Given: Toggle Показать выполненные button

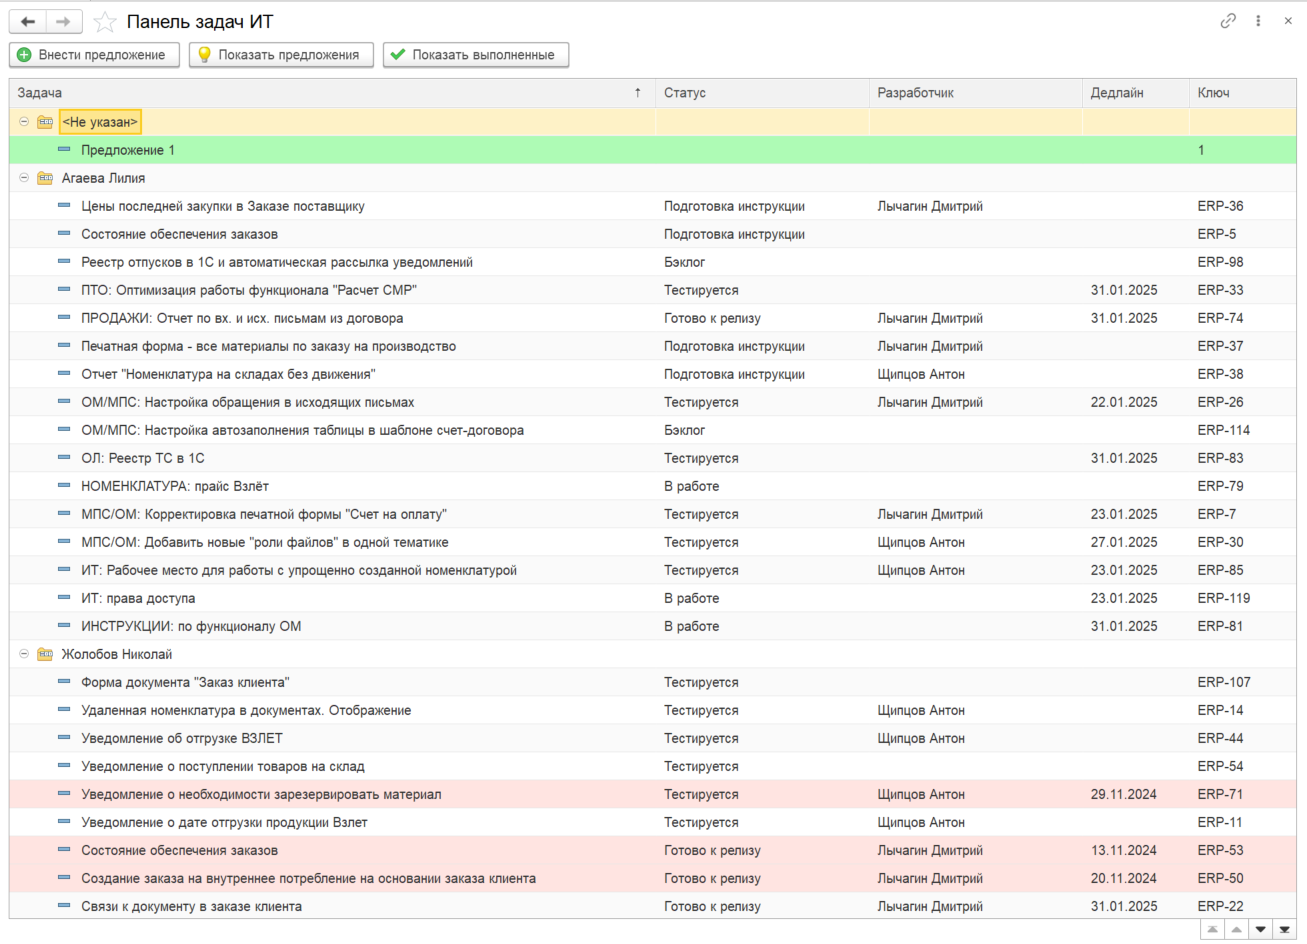Looking at the screenshot, I should point(476,55).
